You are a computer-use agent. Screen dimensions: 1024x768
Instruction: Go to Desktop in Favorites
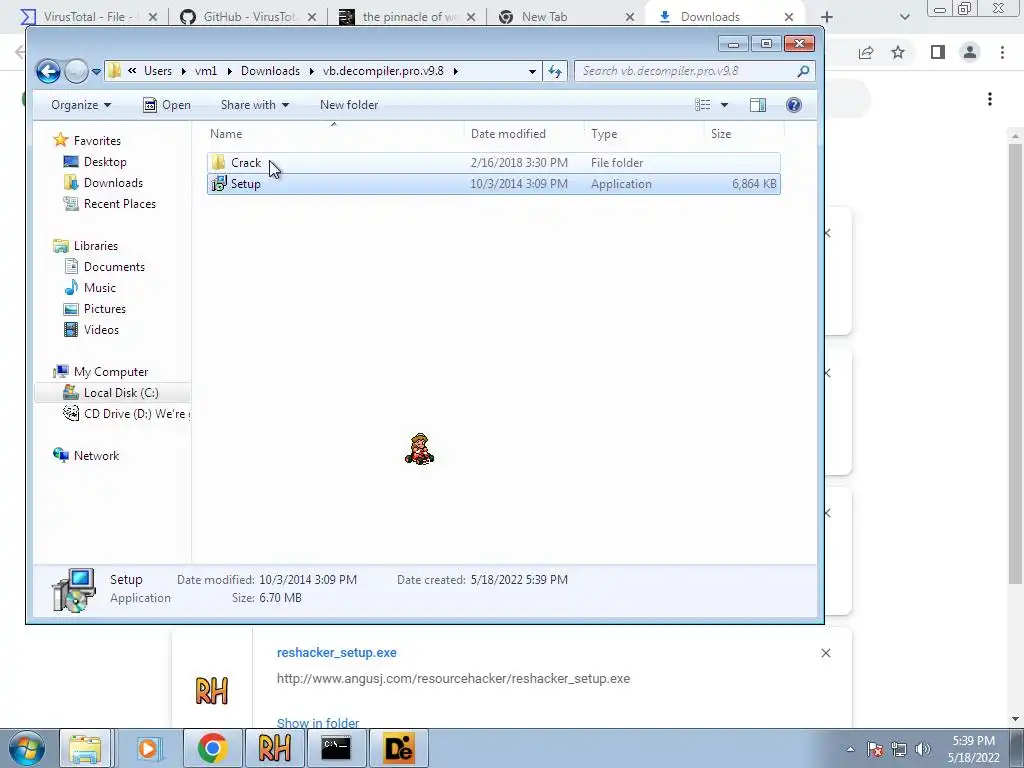click(104, 161)
